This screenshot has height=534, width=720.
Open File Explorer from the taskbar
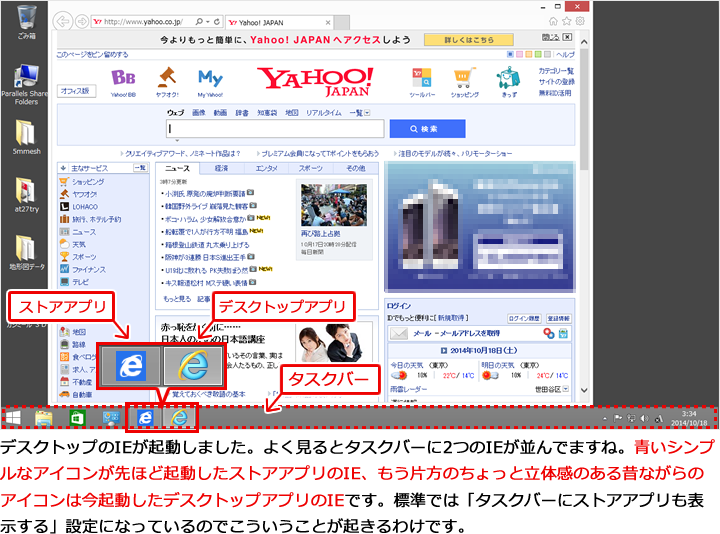[44, 418]
